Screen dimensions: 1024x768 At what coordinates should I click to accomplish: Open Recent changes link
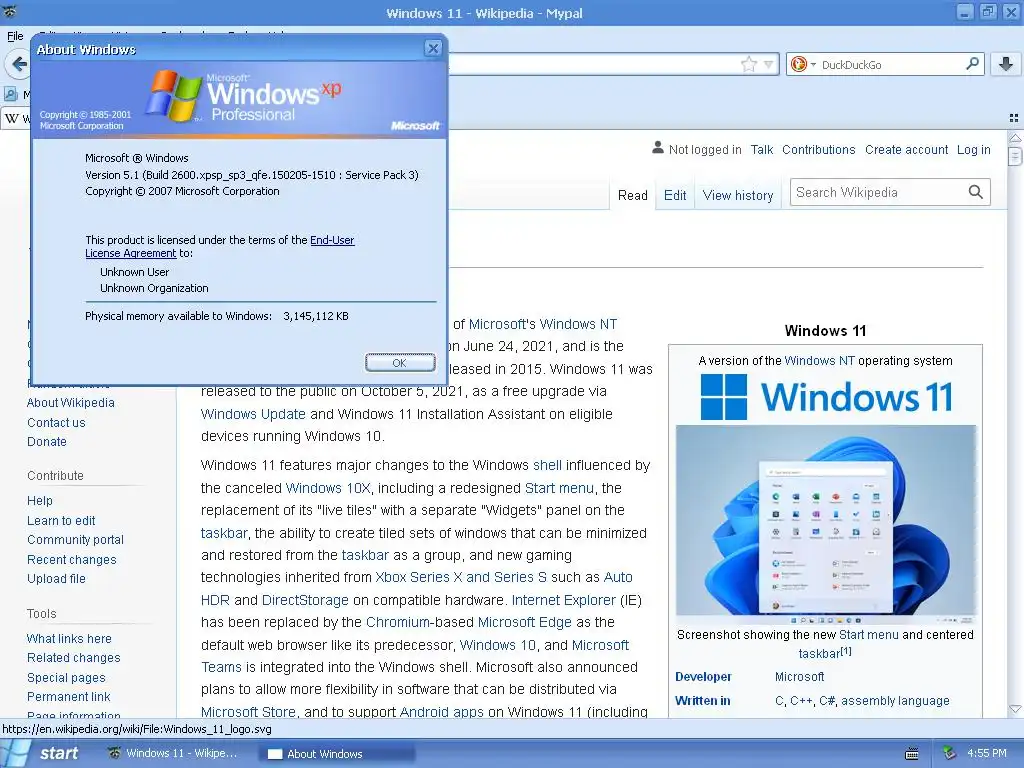tap(72, 560)
